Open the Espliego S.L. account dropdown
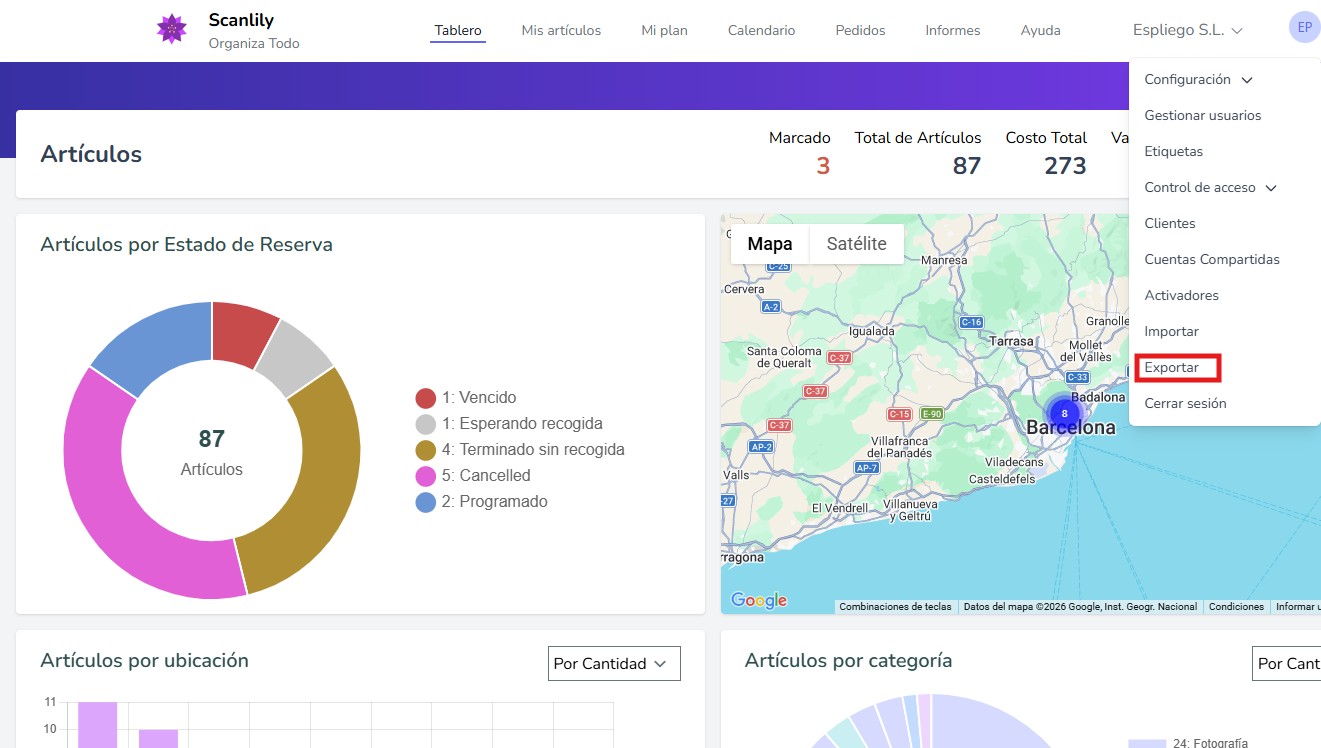The height and width of the screenshot is (748, 1321). (1187, 30)
